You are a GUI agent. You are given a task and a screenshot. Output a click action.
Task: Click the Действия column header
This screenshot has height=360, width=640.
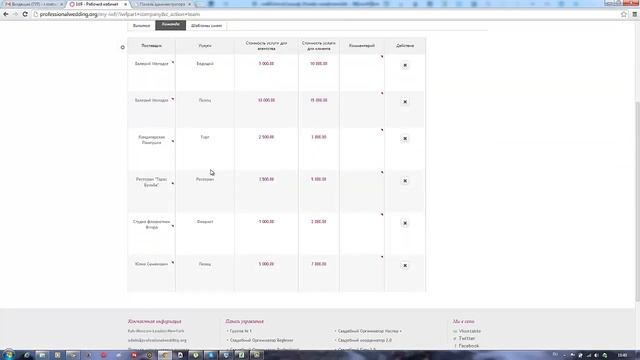coord(405,46)
